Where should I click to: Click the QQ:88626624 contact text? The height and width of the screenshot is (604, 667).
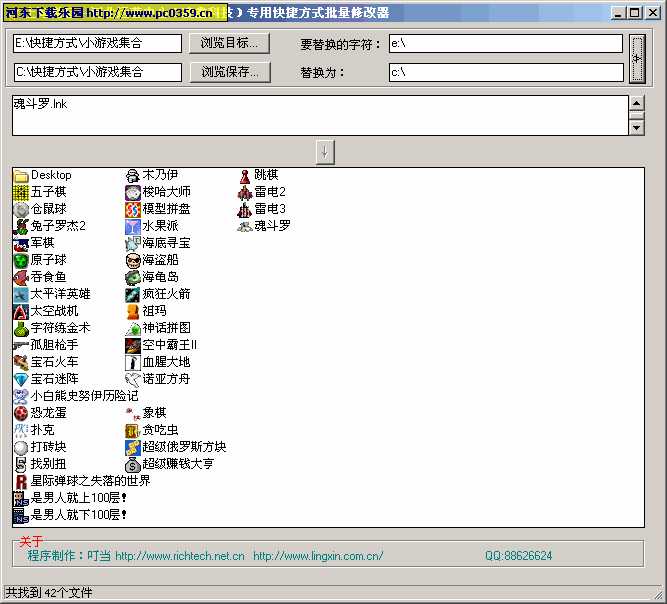click(x=519, y=556)
